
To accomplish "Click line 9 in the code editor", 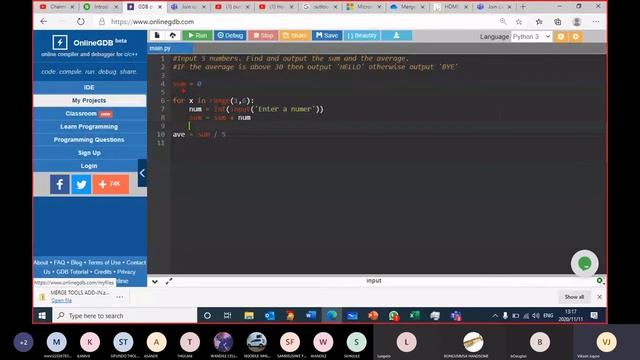I will (388, 126).
